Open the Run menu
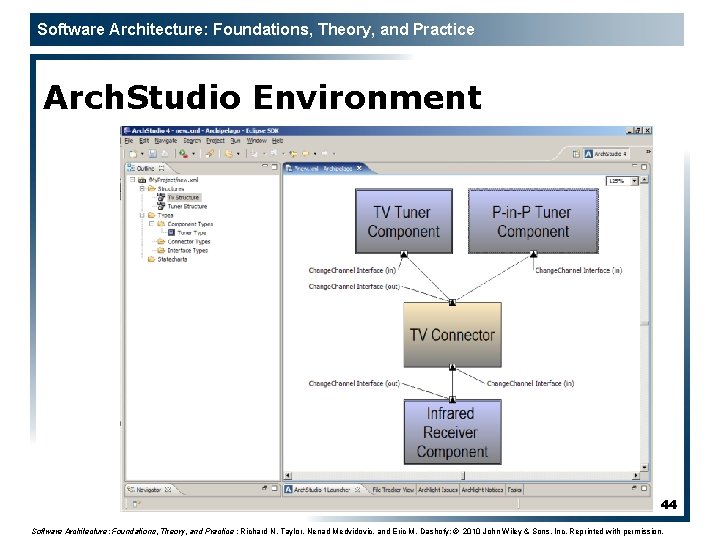 (235, 141)
